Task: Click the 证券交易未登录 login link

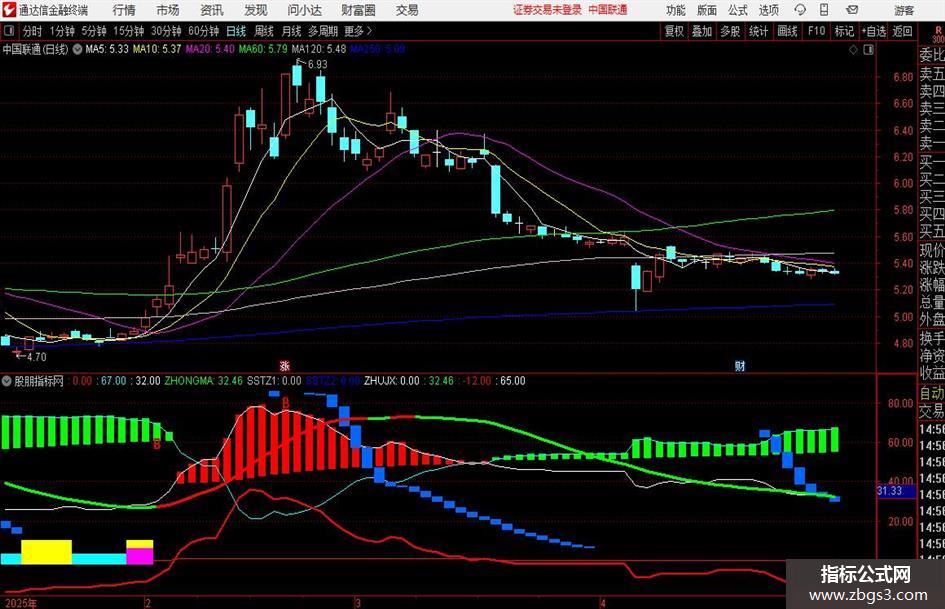Action: (x=548, y=10)
